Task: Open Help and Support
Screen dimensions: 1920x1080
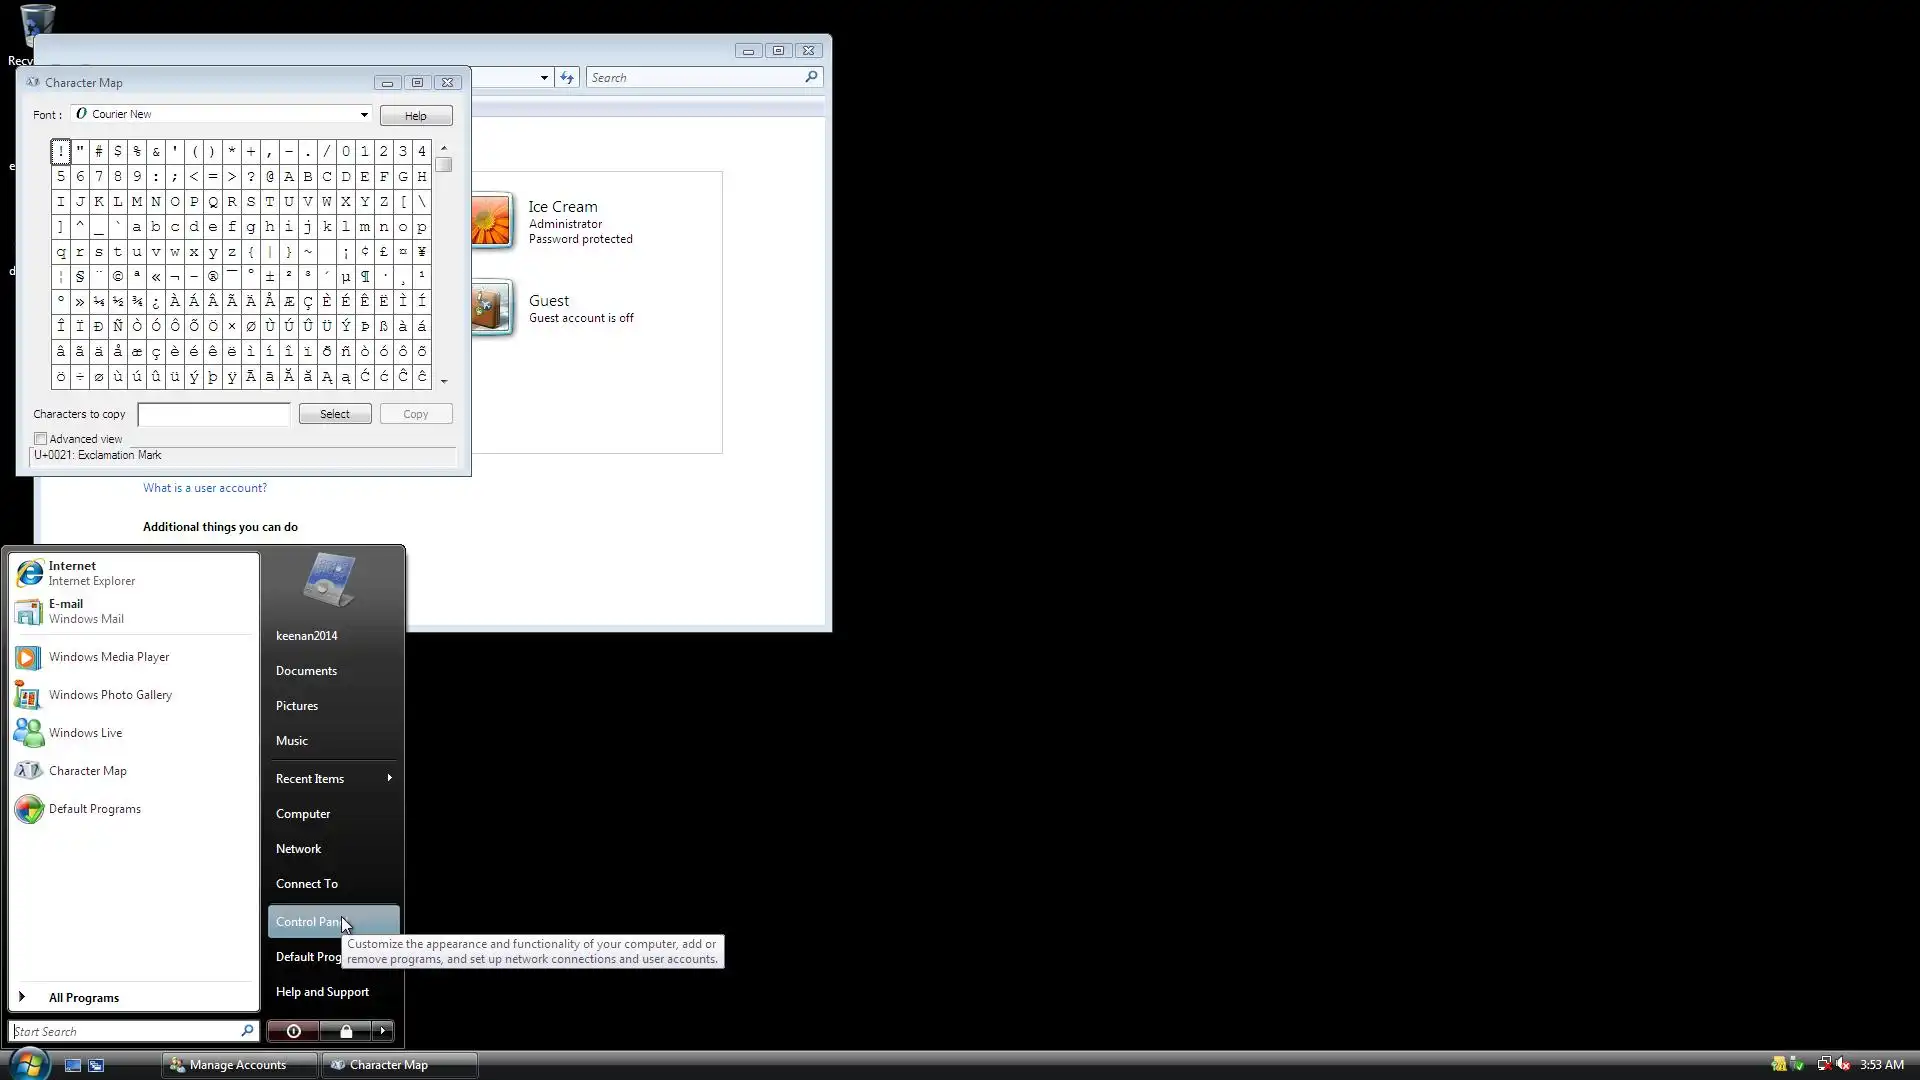Action: tap(322, 991)
